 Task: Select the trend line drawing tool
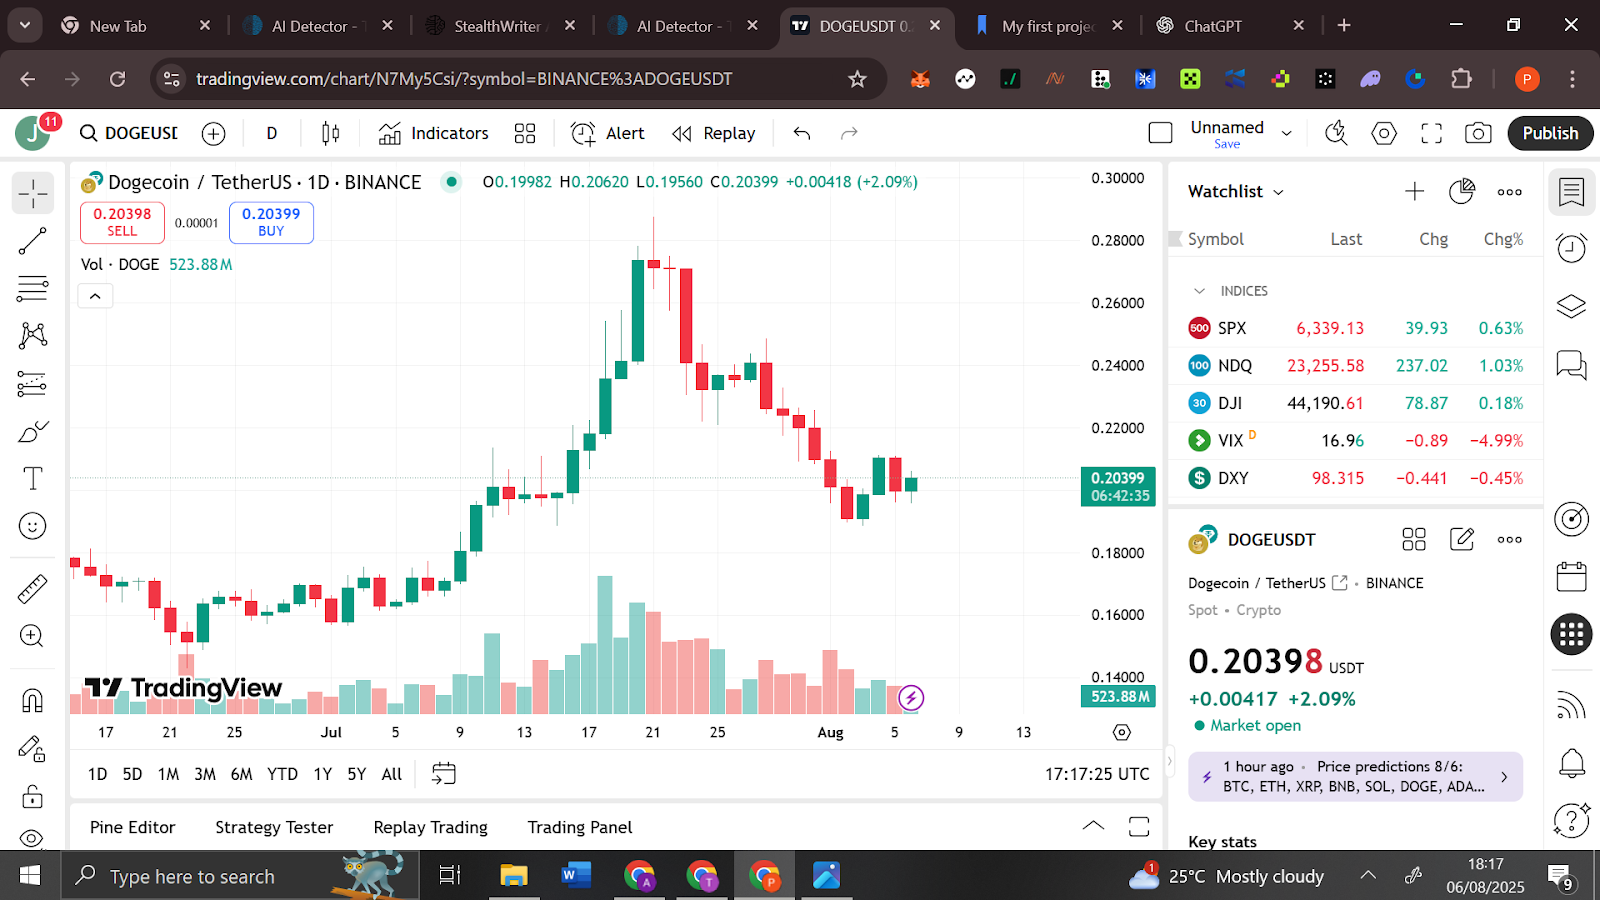33,241
